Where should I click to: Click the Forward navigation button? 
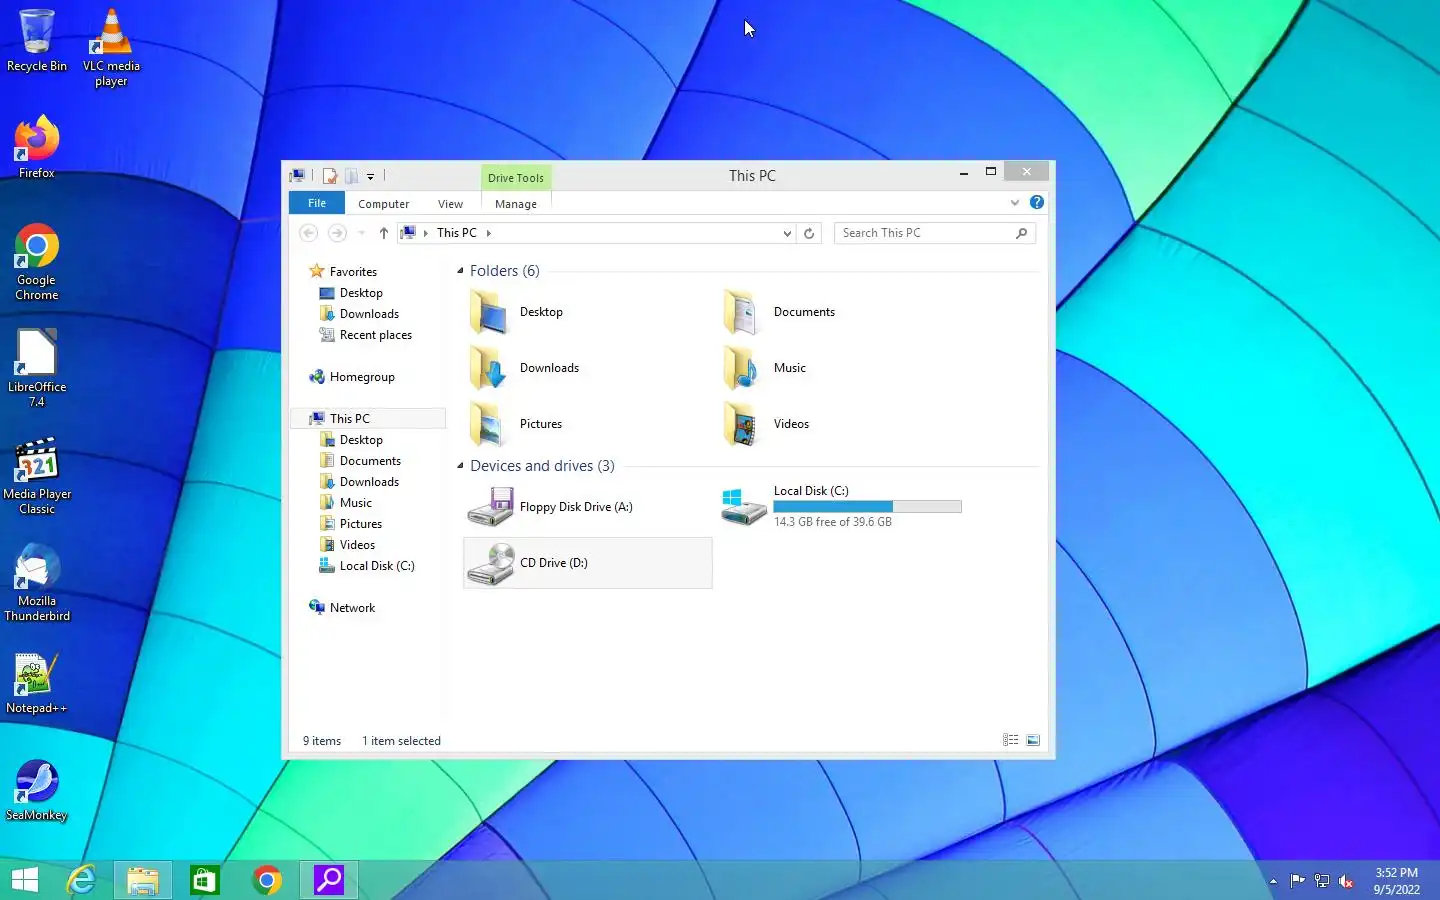(338, 233)
